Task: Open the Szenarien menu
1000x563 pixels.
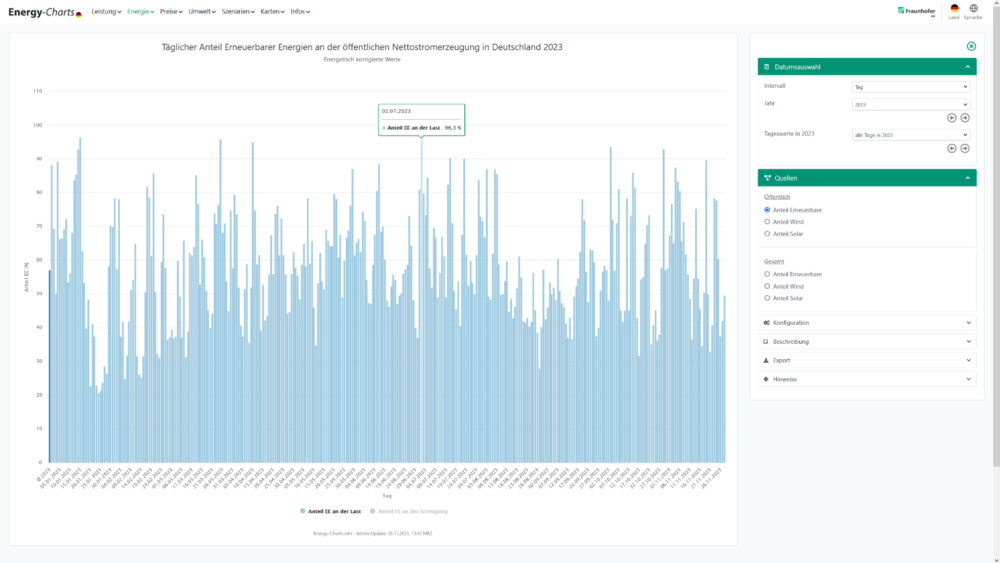Action: (x=238, y=11)
